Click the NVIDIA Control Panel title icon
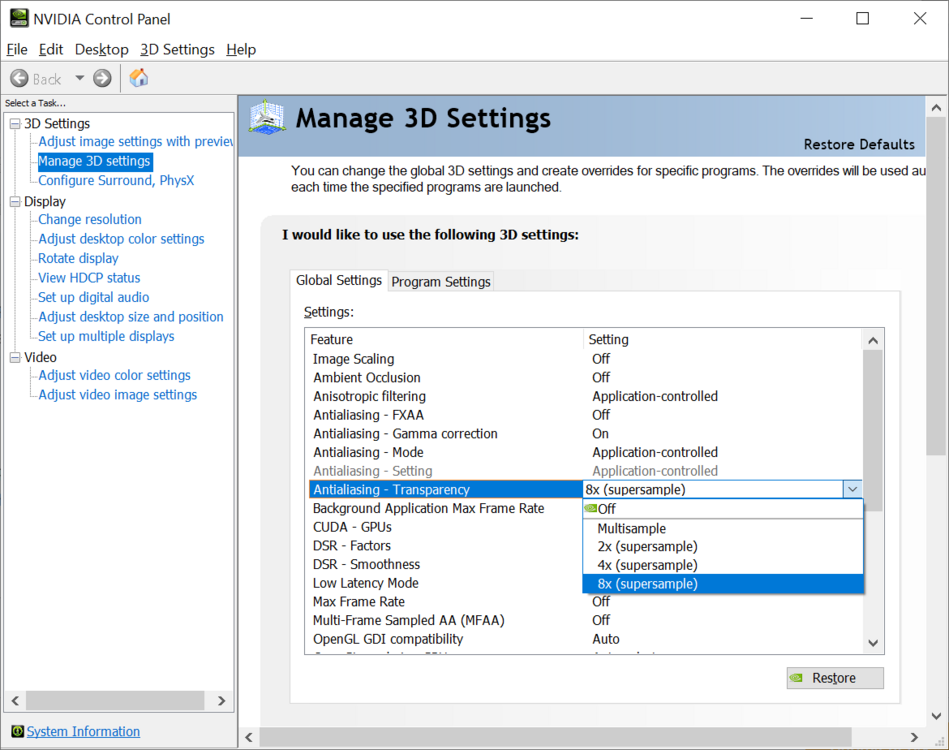The image size is (949, 750). 19,19
